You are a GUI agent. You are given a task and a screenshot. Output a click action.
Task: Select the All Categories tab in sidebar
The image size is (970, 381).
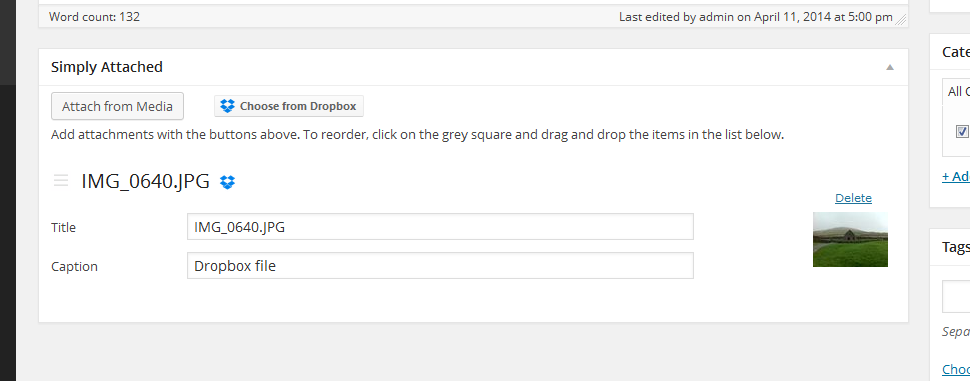click(956, 92)
